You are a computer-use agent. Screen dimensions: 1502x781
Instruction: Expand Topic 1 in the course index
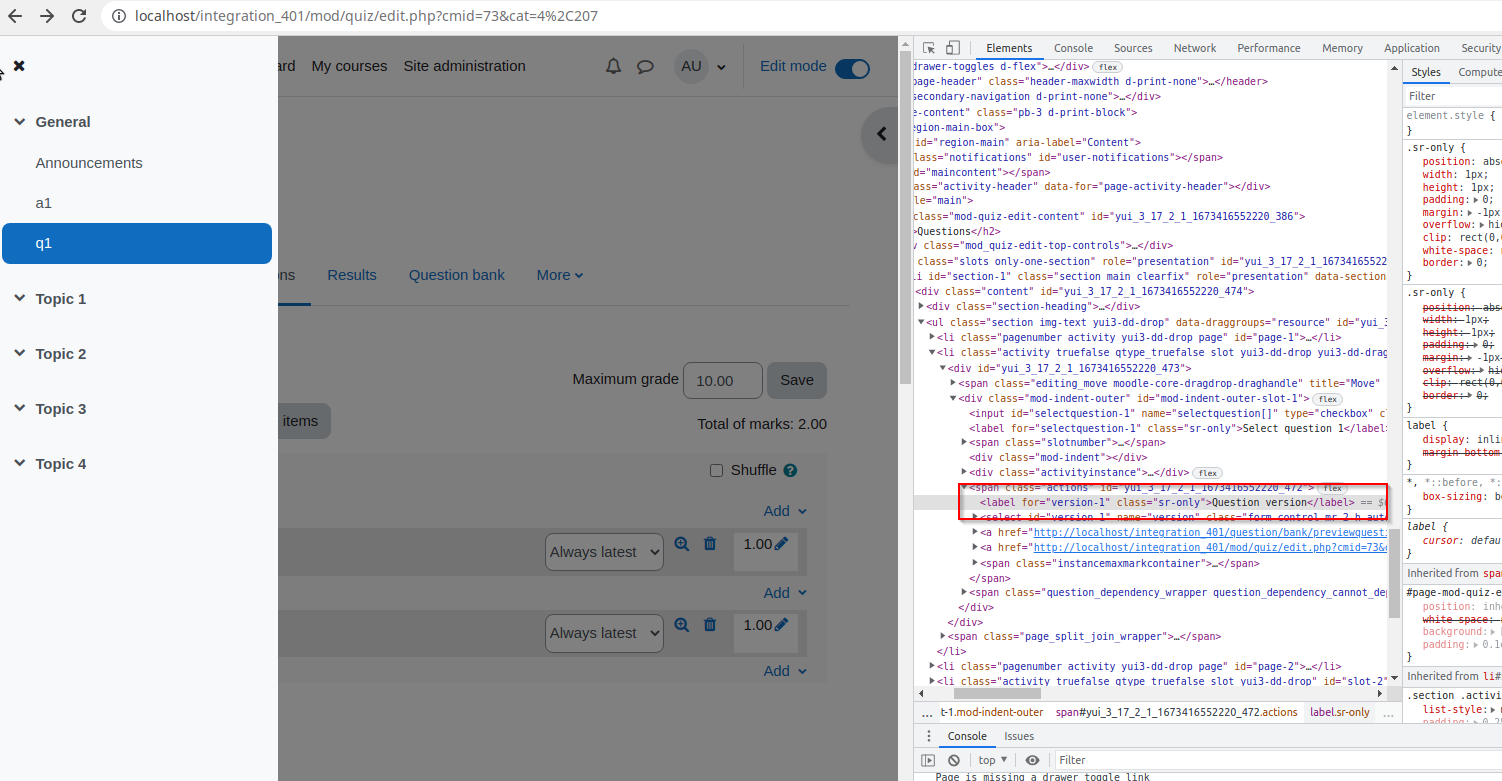pyautogui.click(x=19, y=299)
